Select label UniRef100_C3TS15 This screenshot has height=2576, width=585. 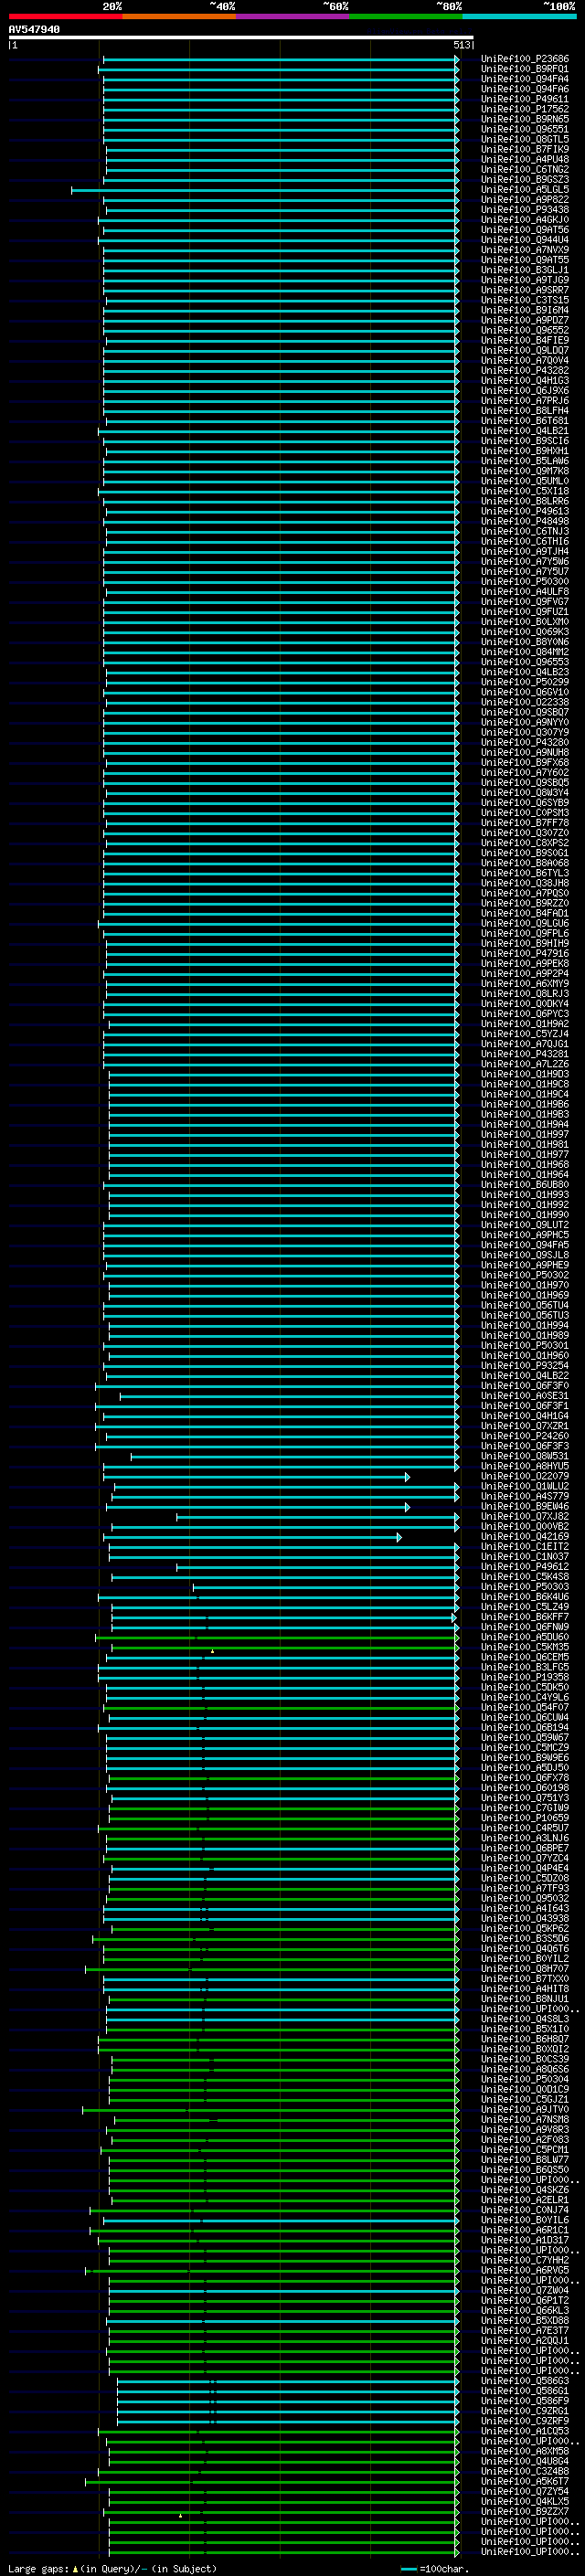525,300
